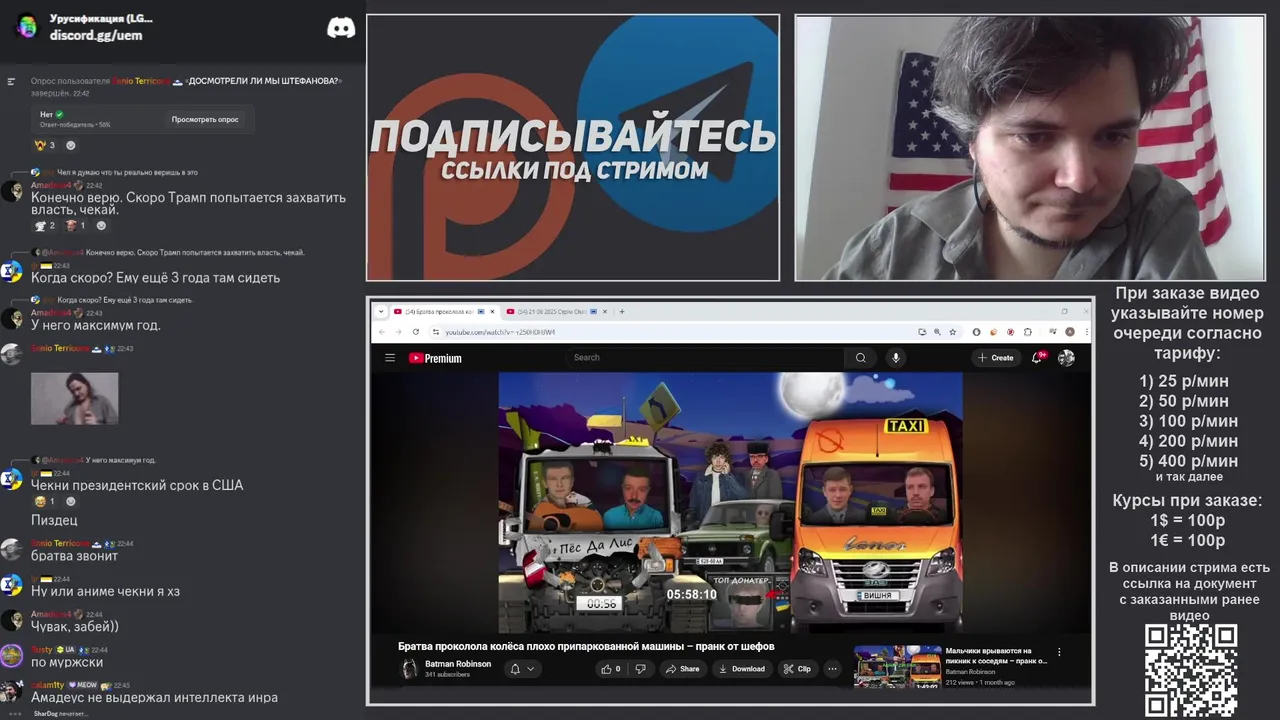Open notification bell dropdown for subscription
The height and width of the screenshot is (720, 1280).
[x=522, y=669]
